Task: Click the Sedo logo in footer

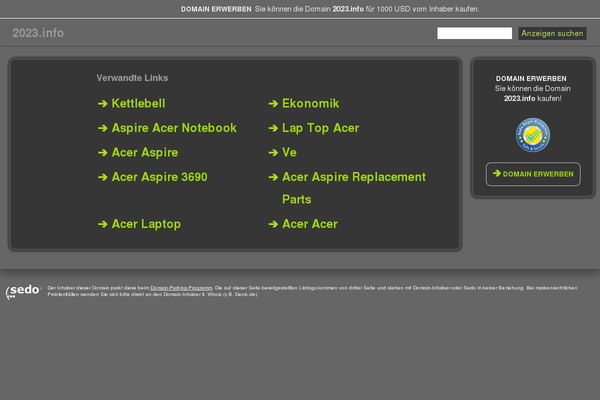Action: (x=23, y=291)
